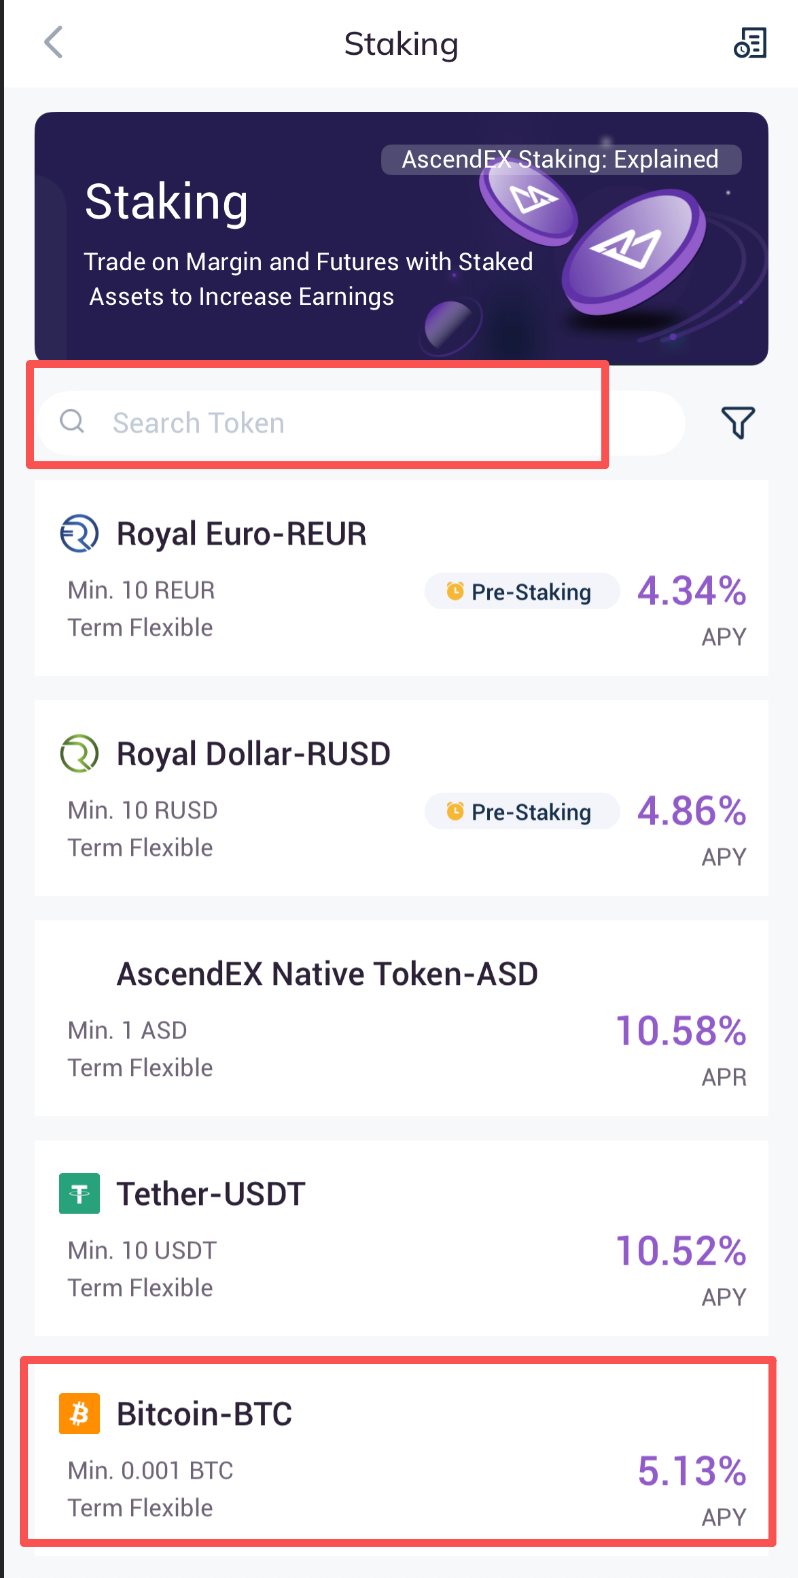Select Royal Dollar-RUSD staking title
Screen dimensions: 798x1578
pyautogui.click(x=253, y=754)
